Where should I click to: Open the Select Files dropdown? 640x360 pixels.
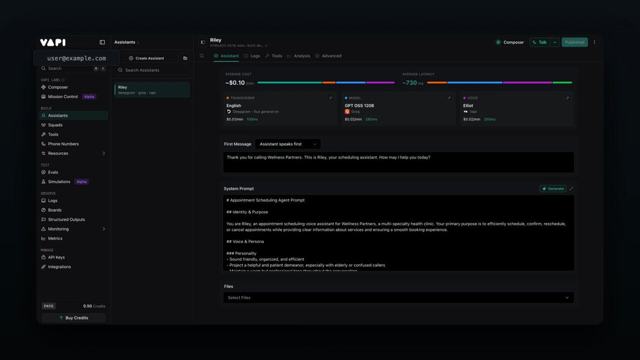click(x=398, y=298)
